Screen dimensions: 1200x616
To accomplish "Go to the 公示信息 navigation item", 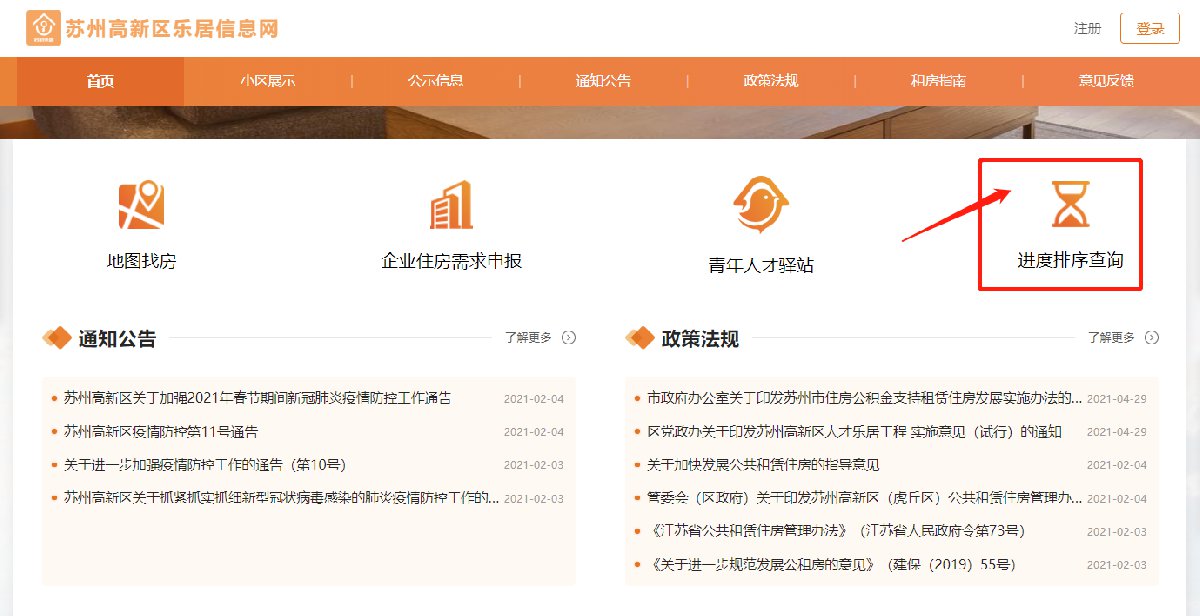I will click(x=435, y=81).
